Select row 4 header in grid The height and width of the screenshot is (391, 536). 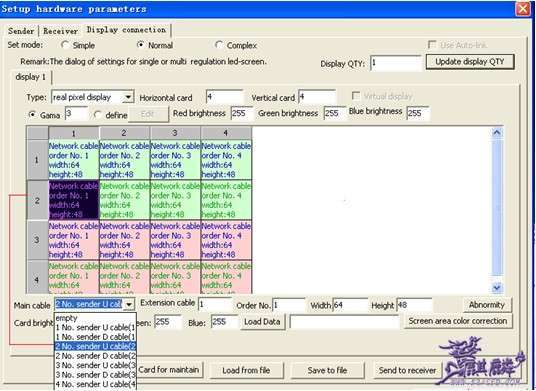click(x=37, y=277)
